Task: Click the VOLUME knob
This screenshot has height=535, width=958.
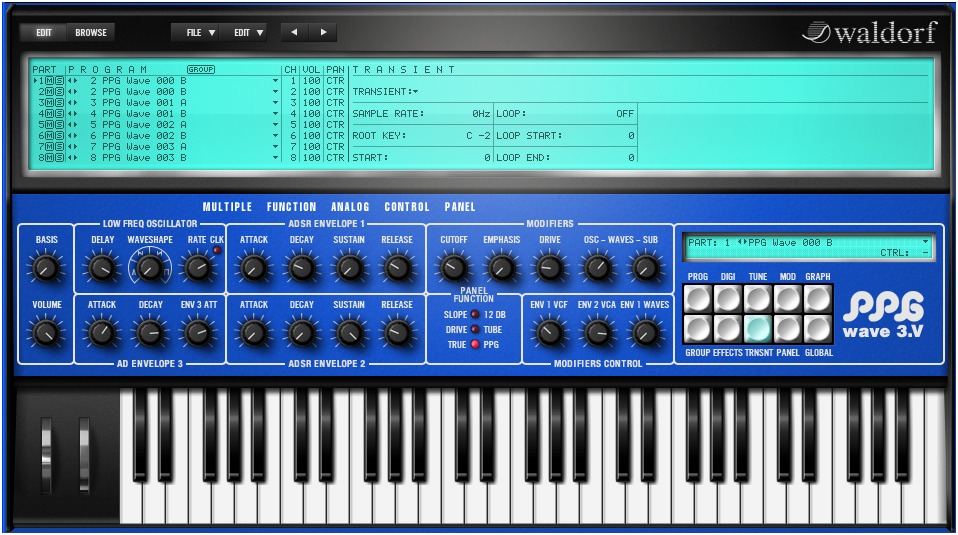Action: 46,333
